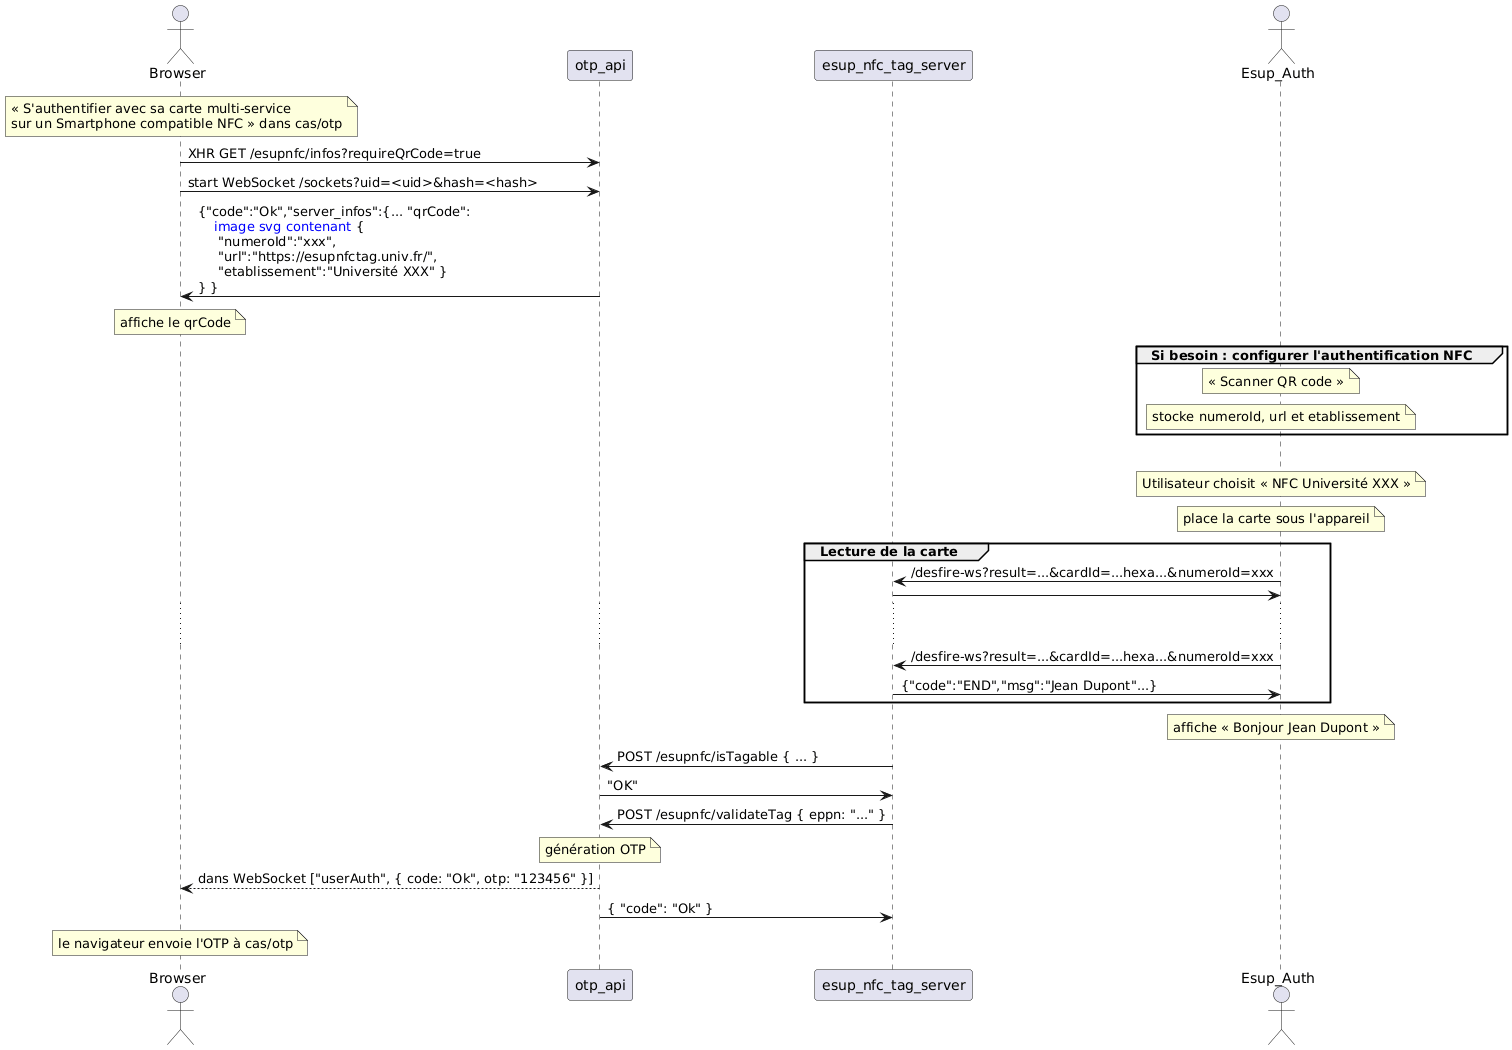Click the 'Si besoin : configurer l'authentification NFC' label

tap(1310, 355)
